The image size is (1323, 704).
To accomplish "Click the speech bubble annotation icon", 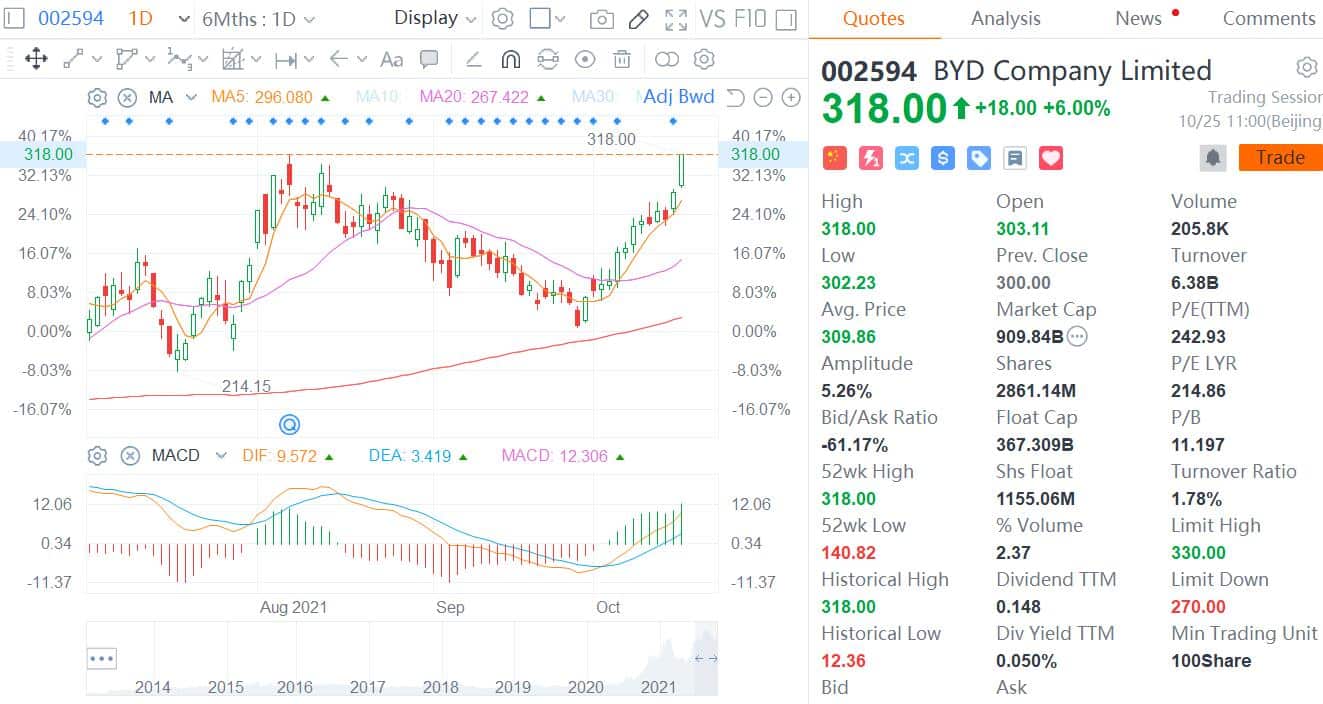I will click(x=429, y=59).
